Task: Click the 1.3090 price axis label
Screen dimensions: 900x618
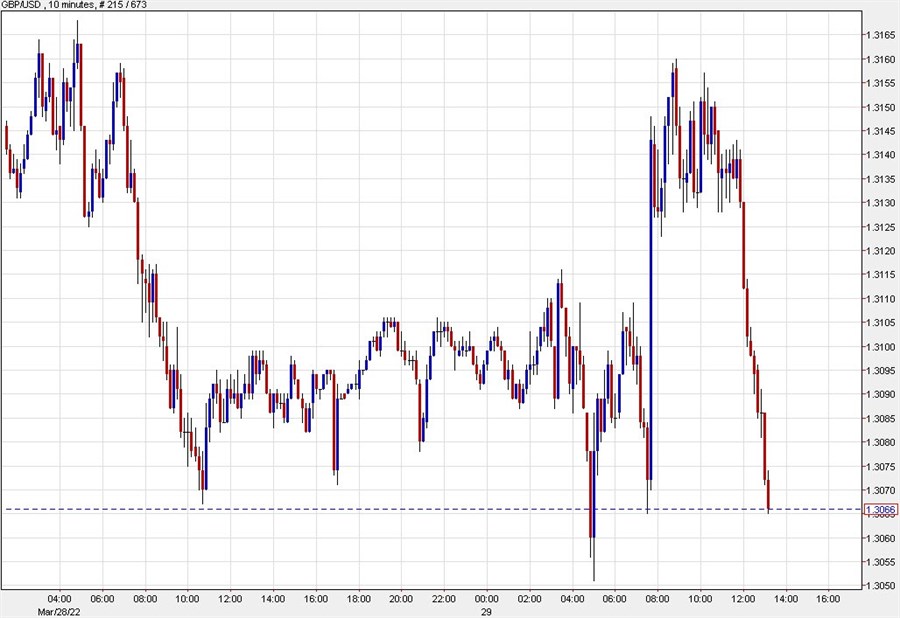Action: click(880, 394)
